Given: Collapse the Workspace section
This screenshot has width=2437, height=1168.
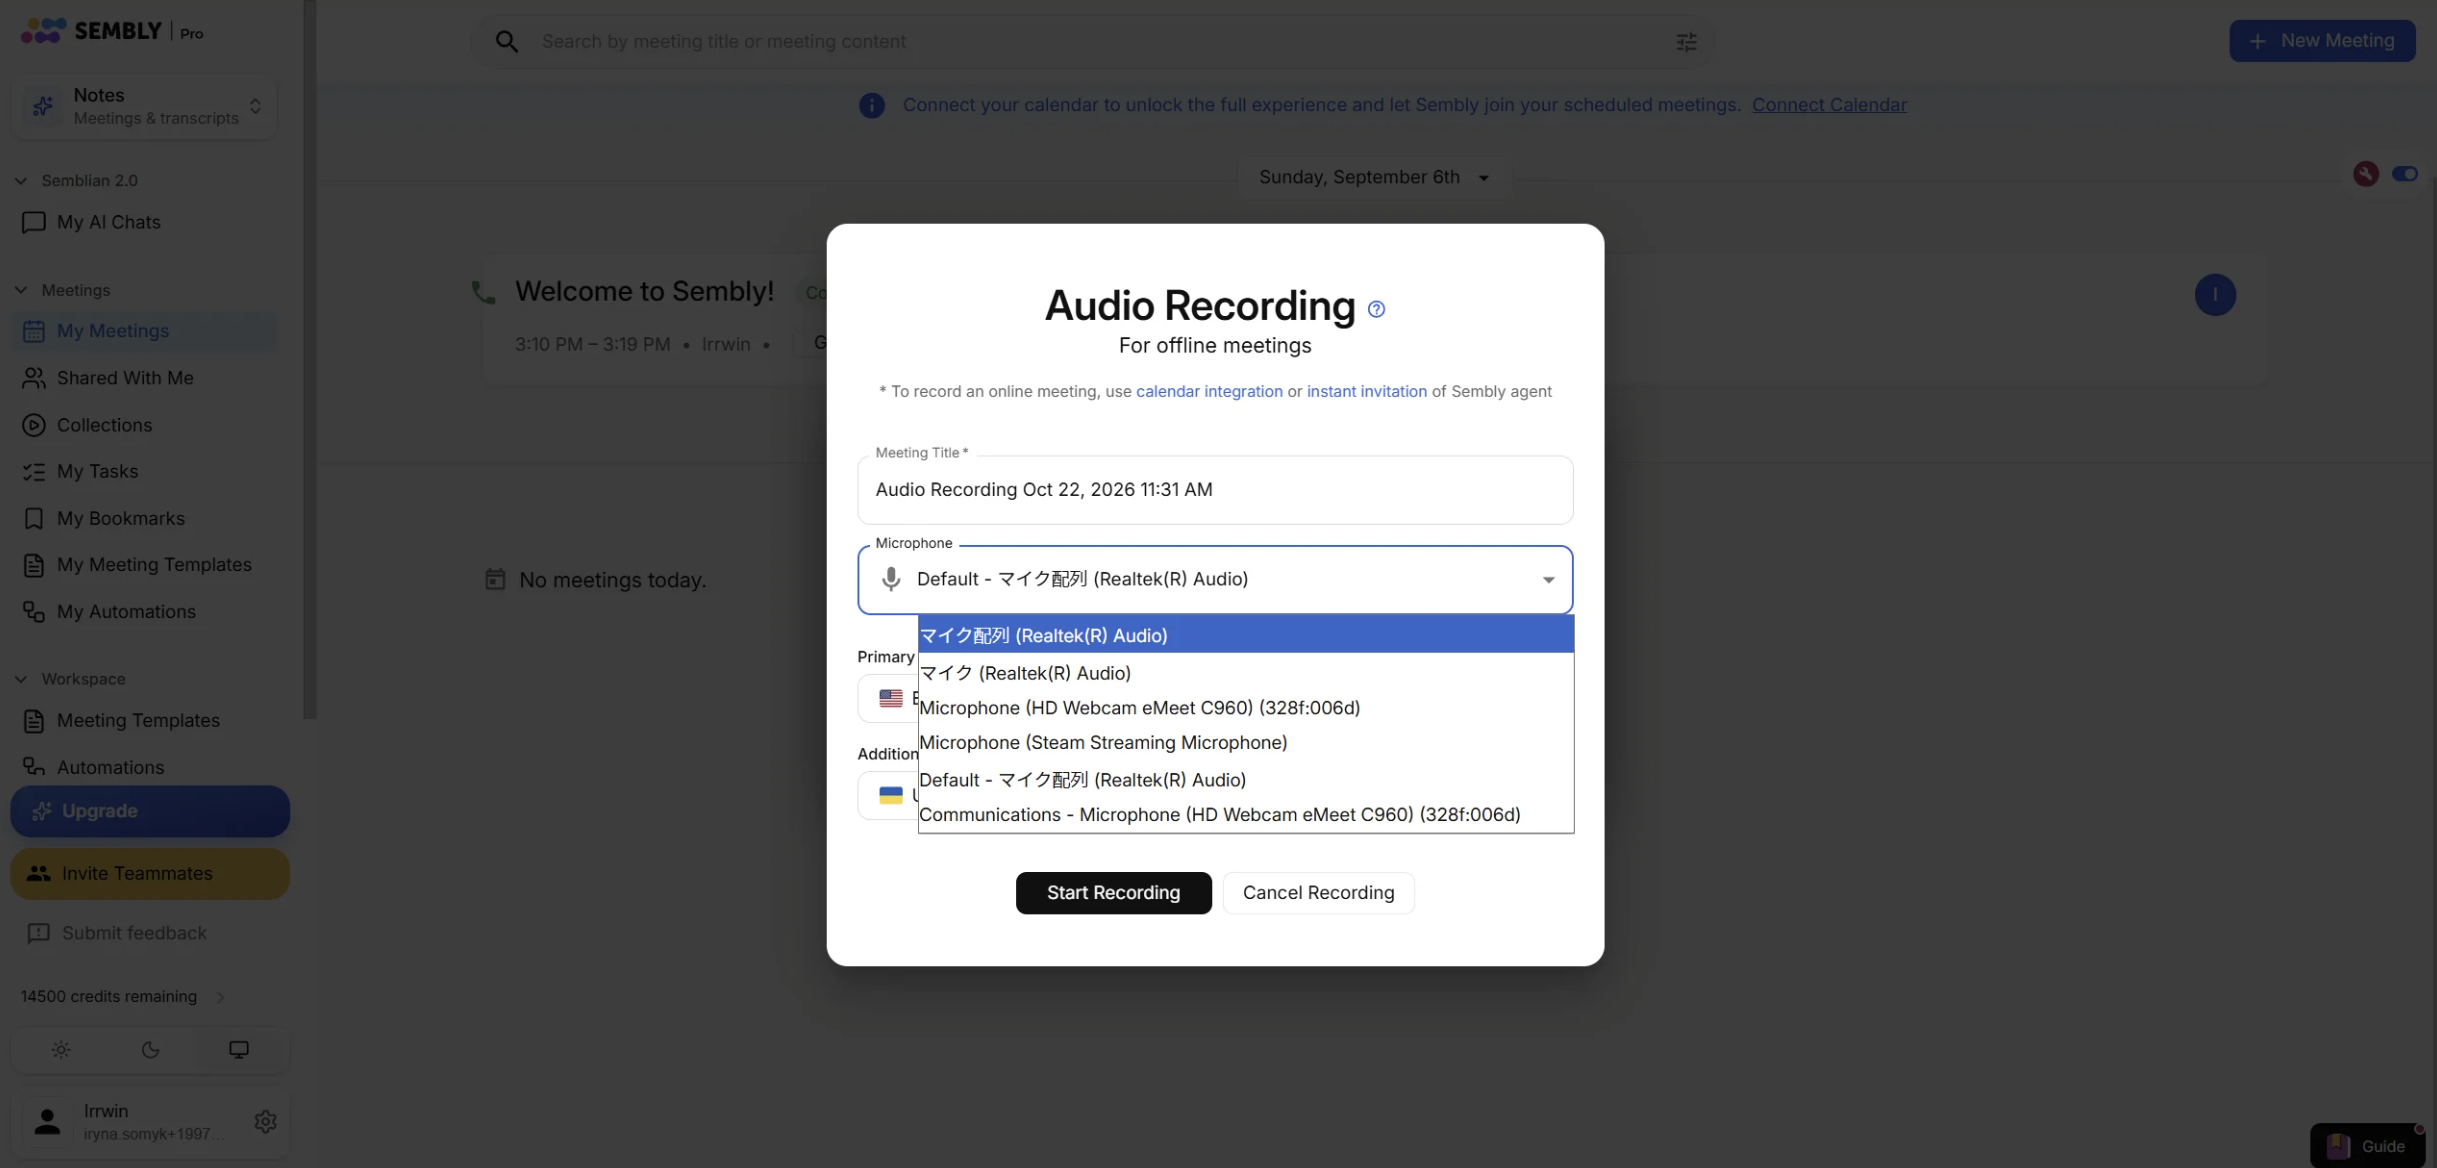Looking at the screenshot, I should click(21, 679).
